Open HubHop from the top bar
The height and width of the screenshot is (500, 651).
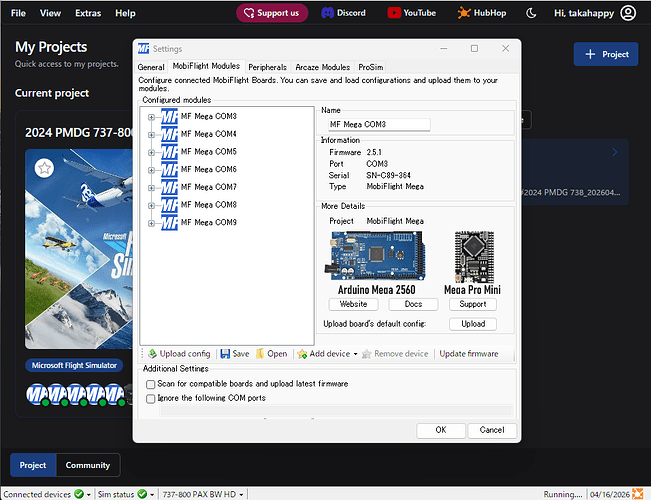[x=482, y=13]
